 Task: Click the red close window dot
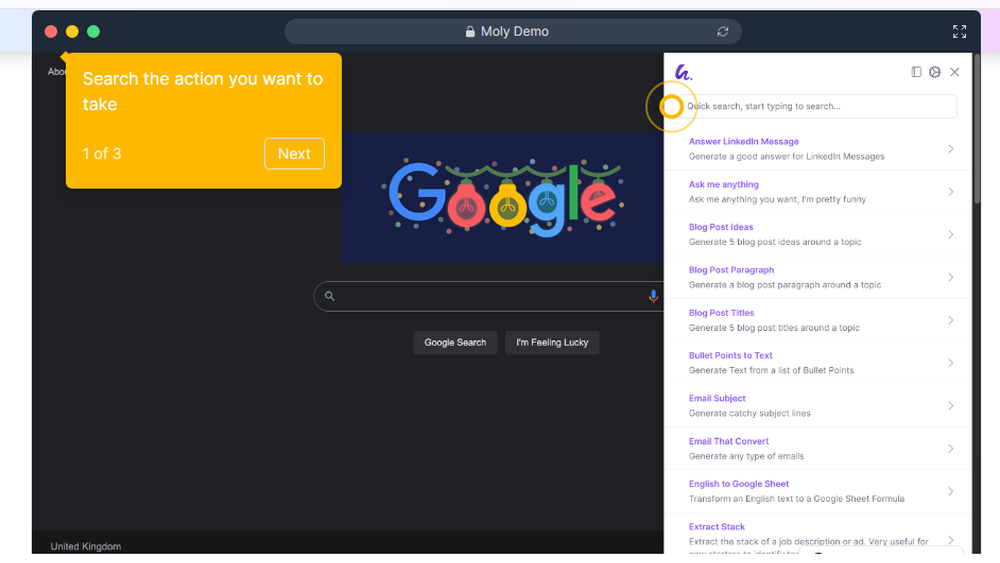click(51, 31)
